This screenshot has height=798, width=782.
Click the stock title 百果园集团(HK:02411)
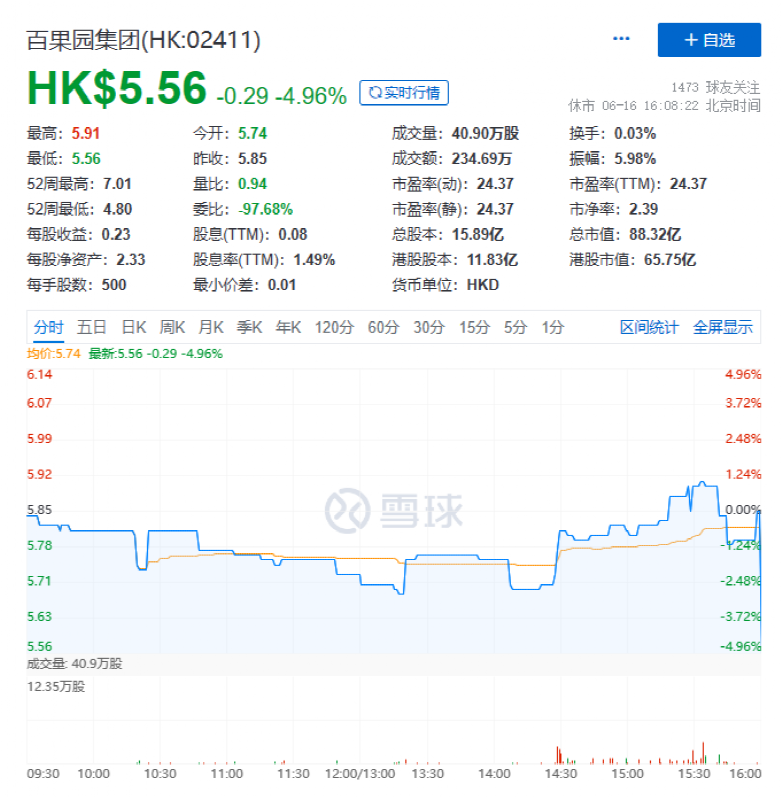click(143, 40)
